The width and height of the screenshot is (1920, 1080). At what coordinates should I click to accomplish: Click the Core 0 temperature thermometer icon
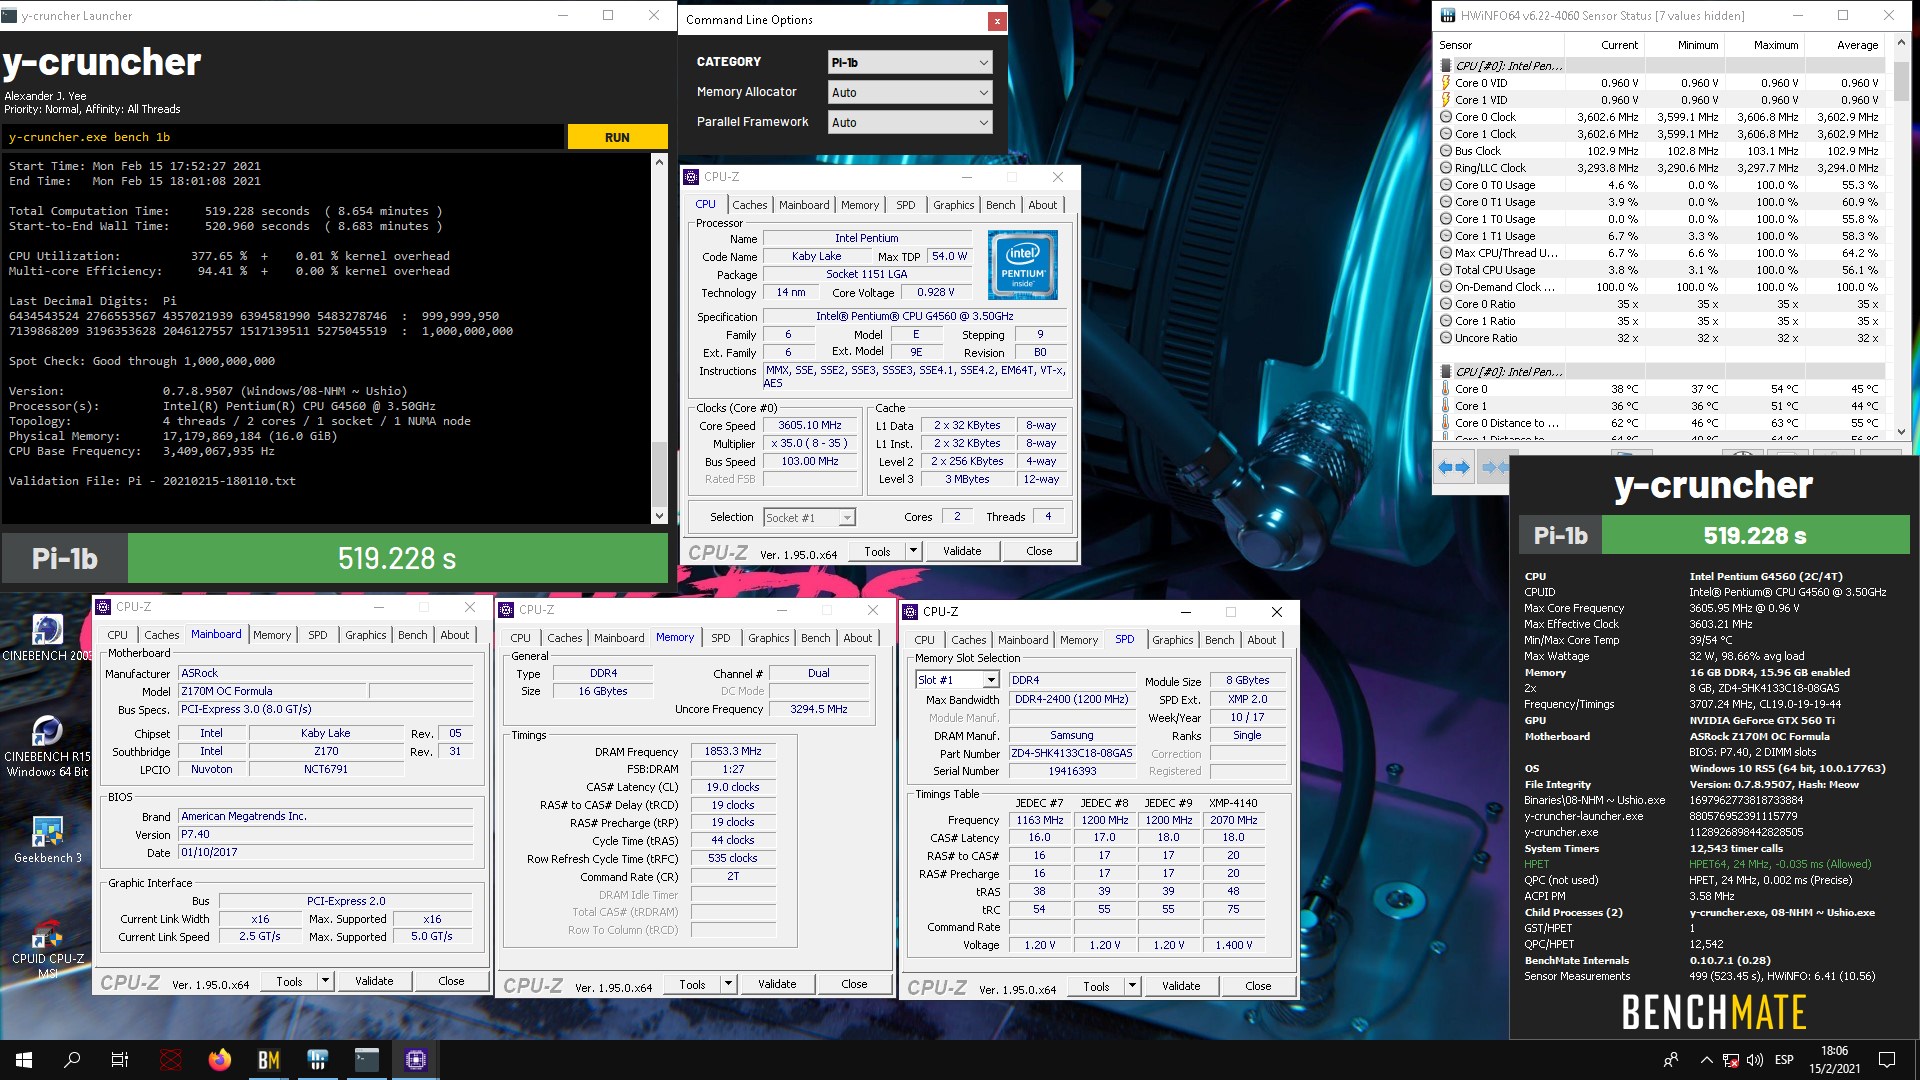(1445, 389)
